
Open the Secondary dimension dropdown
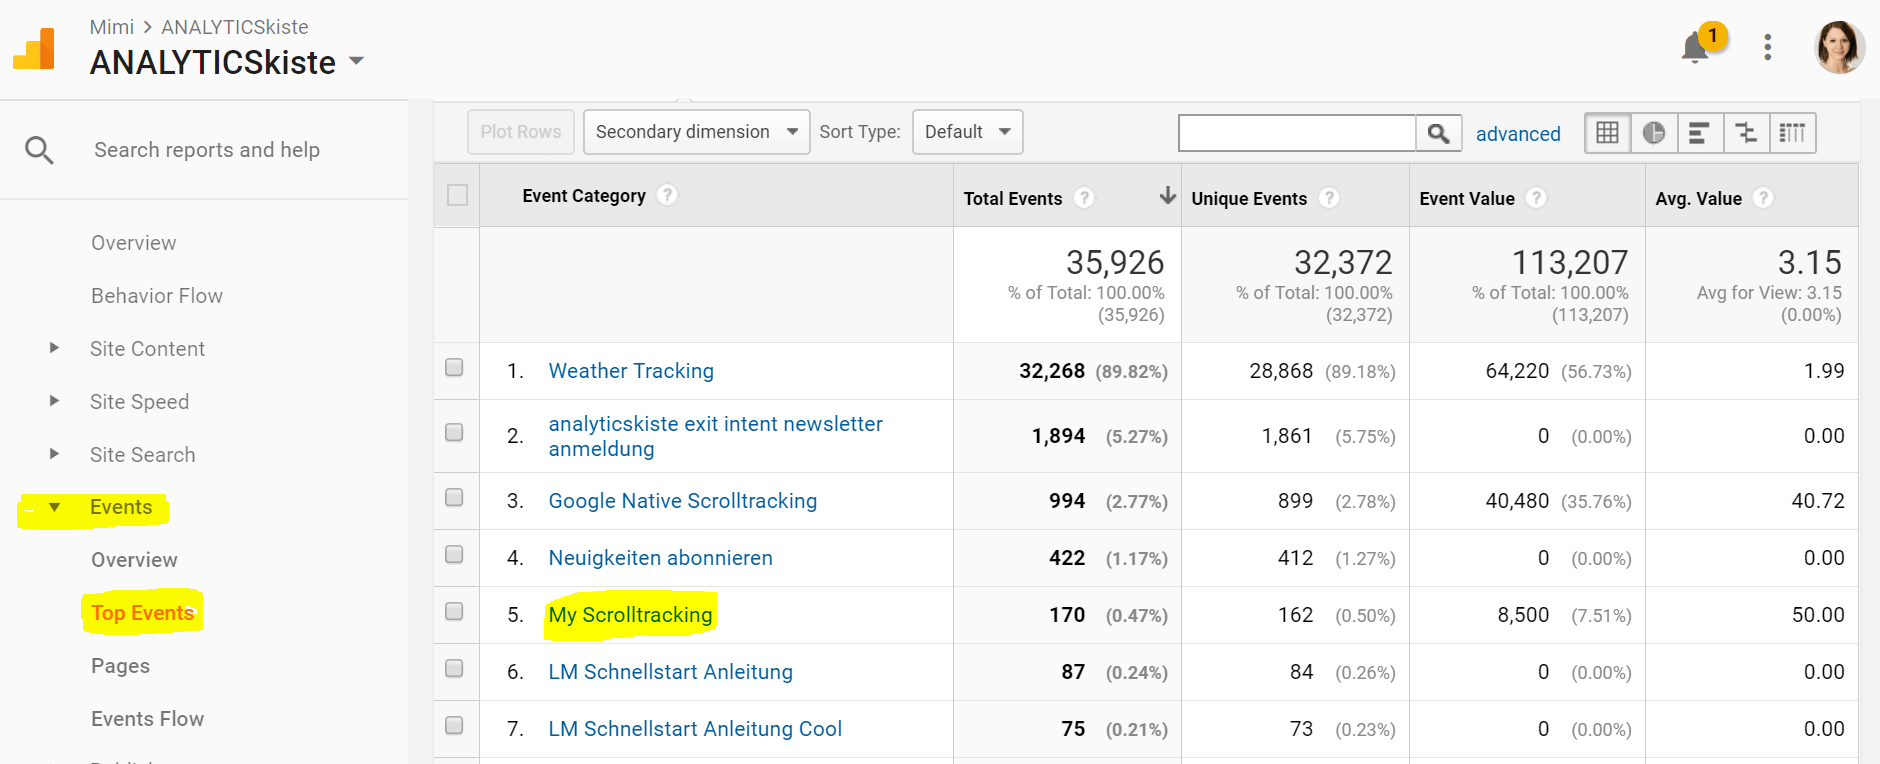tap(696, 132)
